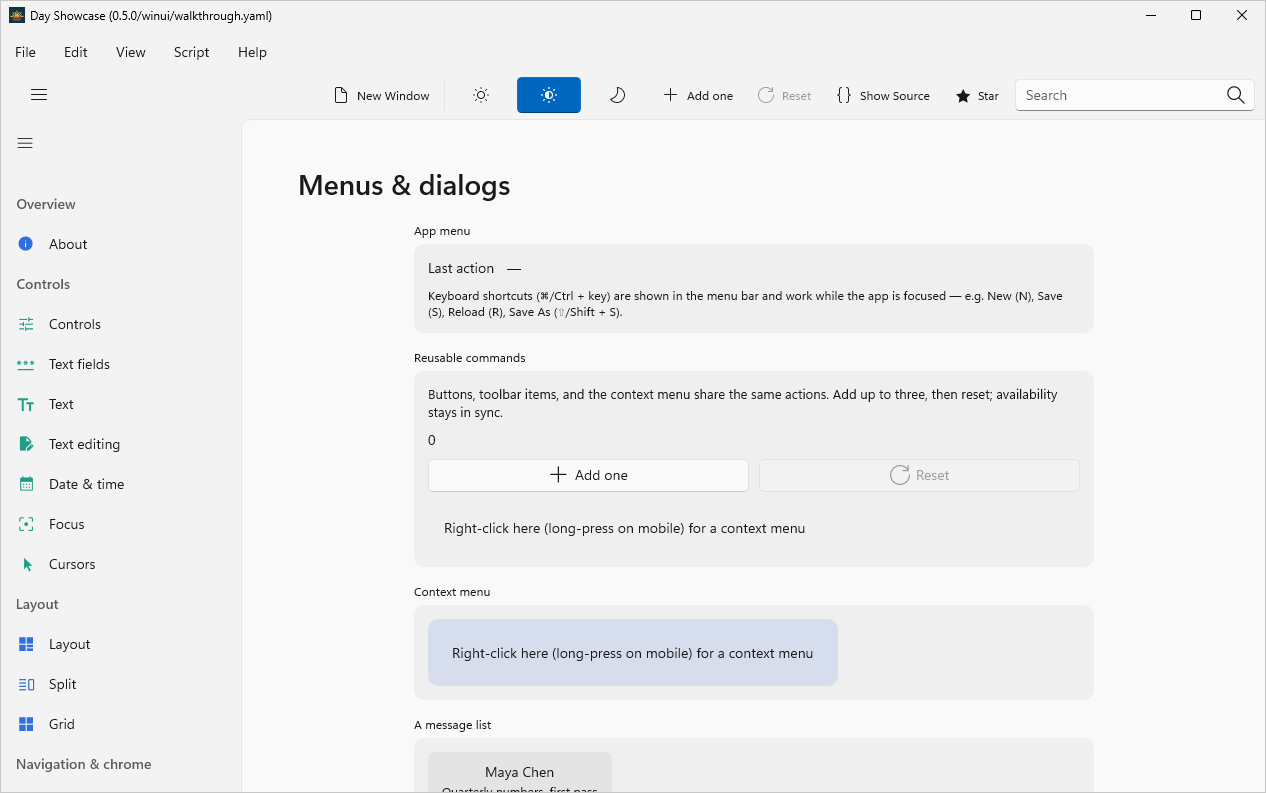Screen dimensions: 1266x793
Task: Go to the Text fields page
Action: tap(120, 364)
